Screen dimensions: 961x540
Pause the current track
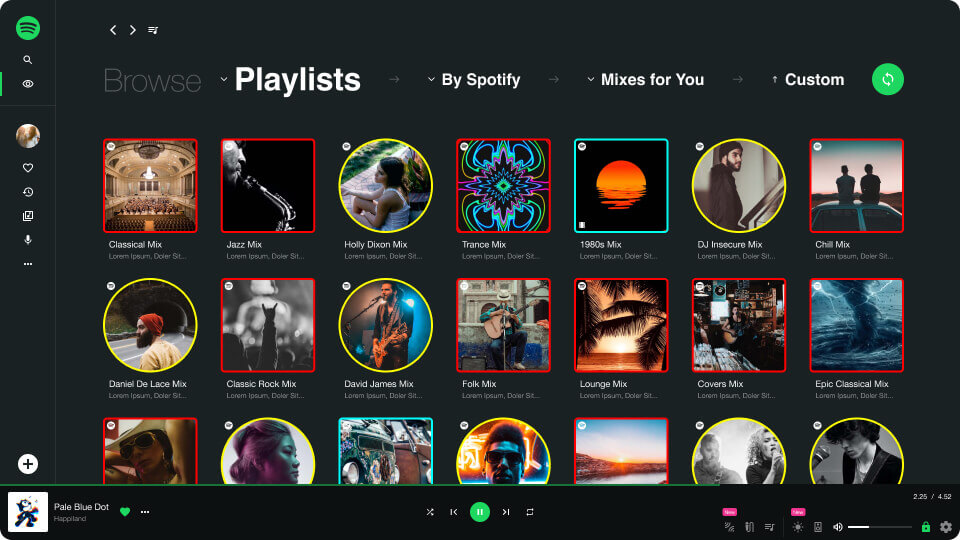coord(480,512)
